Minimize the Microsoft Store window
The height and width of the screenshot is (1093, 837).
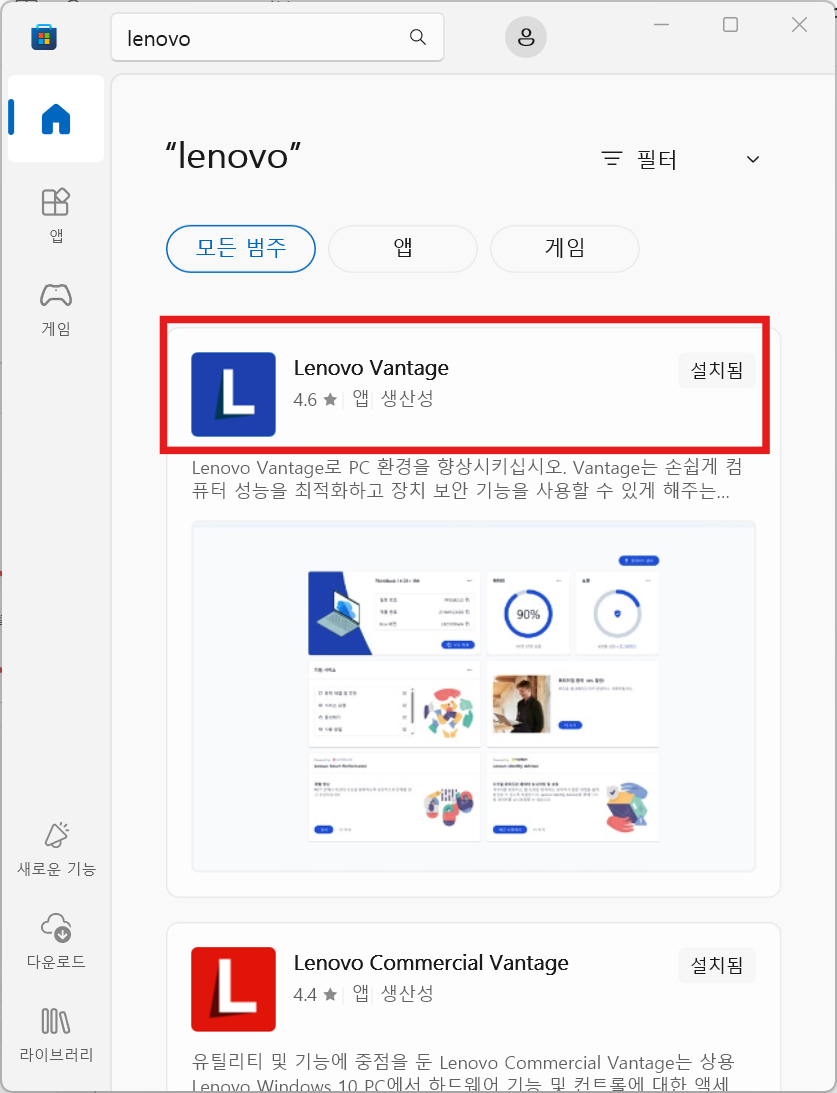point(661,25)
